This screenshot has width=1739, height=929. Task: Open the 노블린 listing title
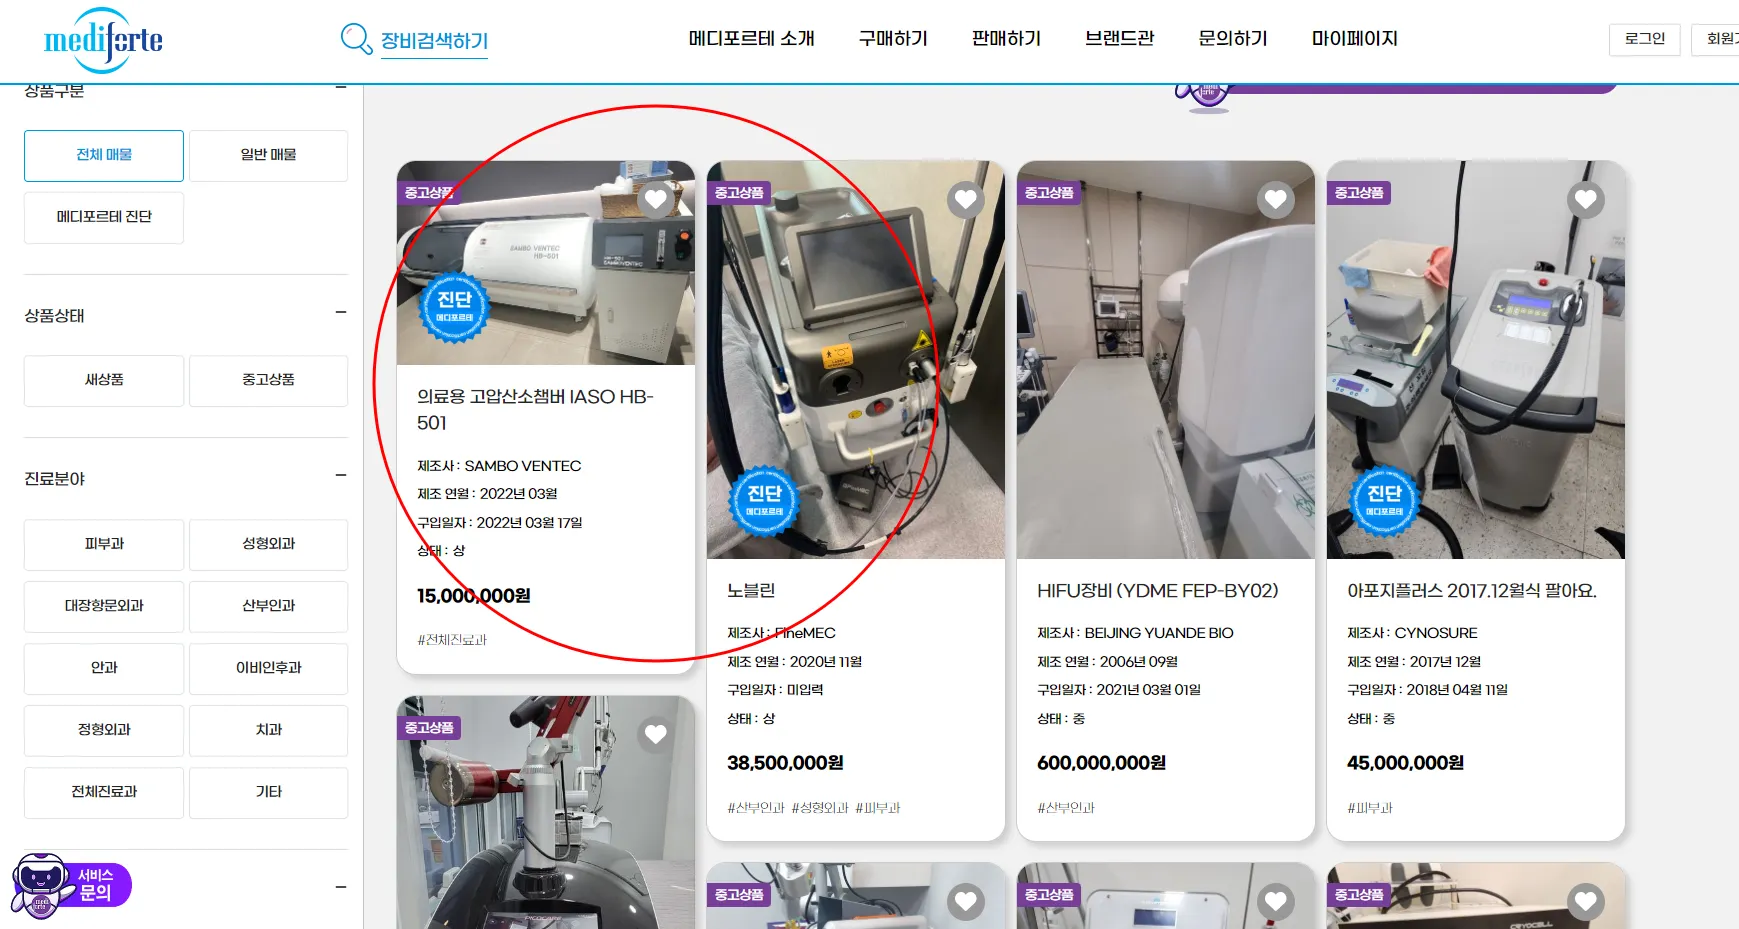coord(751,591)
